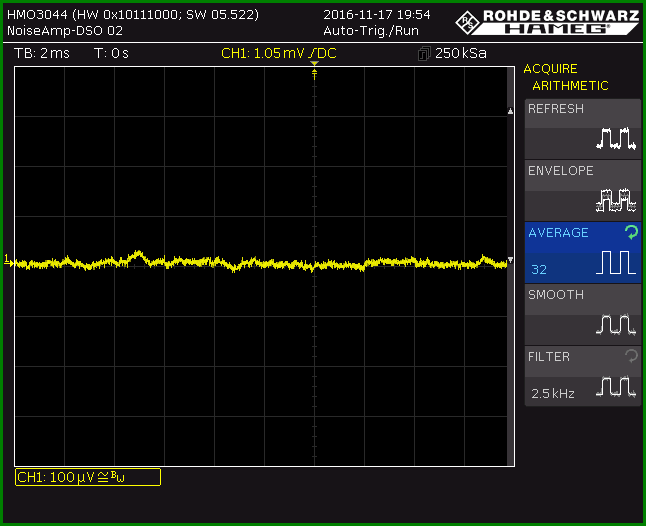Click the upper arrow marker on right edge
The width and height of the screenshot is (646, 526).
point(510,111)
